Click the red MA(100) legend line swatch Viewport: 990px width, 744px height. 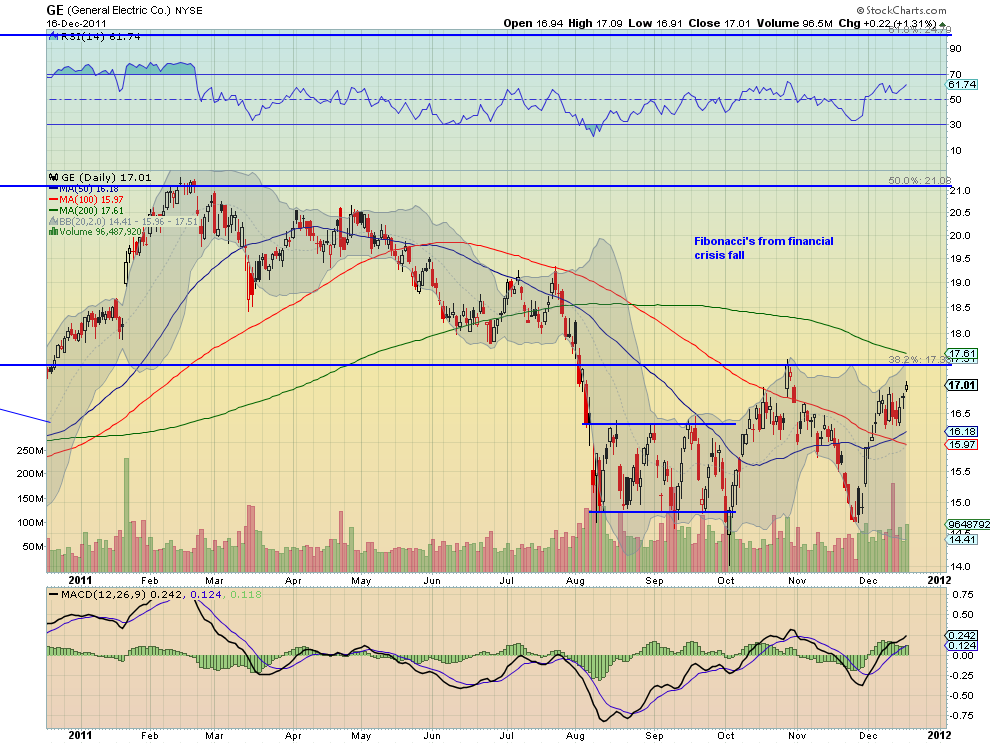pyautogui.click(x=54, y=200)
